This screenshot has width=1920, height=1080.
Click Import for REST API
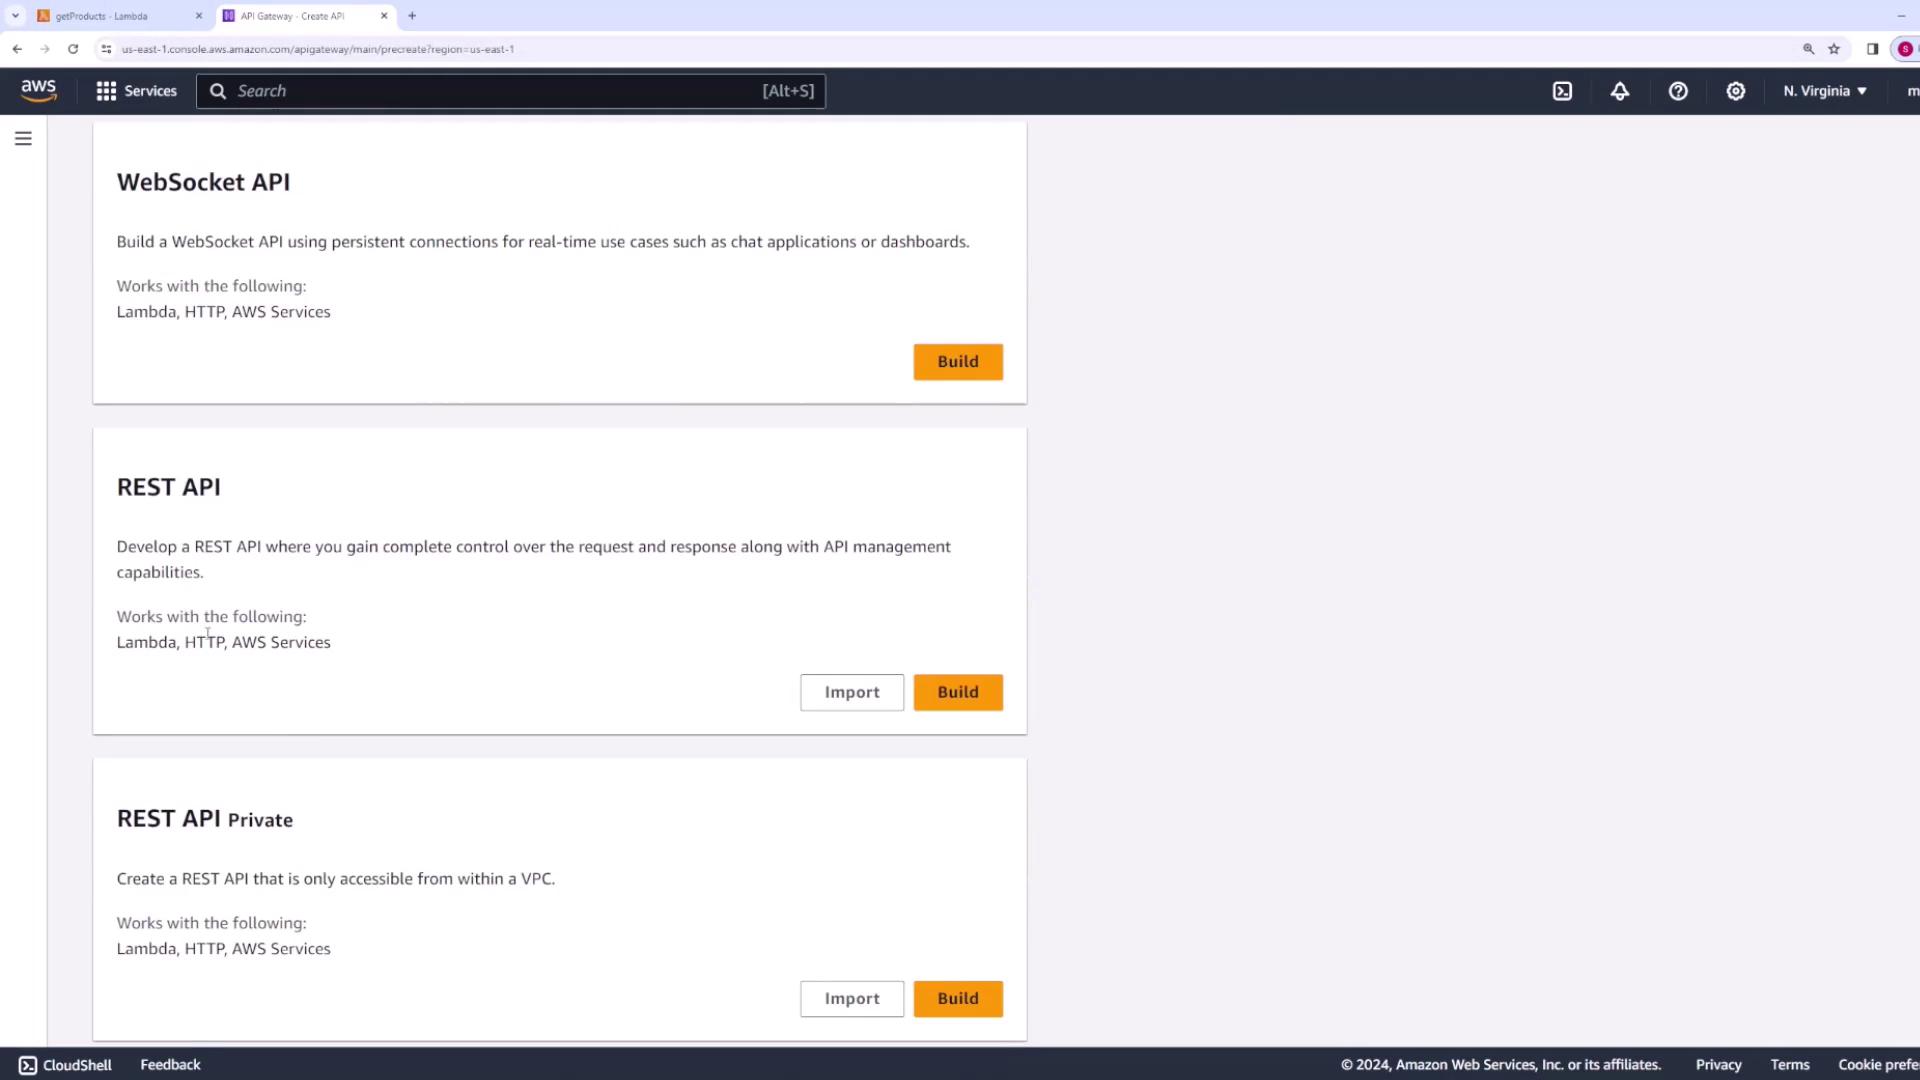[851, 692]
